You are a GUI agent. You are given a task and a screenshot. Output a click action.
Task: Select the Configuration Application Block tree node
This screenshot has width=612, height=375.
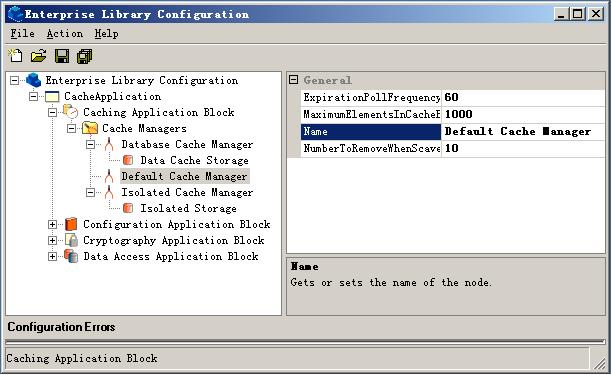[176, 224]
